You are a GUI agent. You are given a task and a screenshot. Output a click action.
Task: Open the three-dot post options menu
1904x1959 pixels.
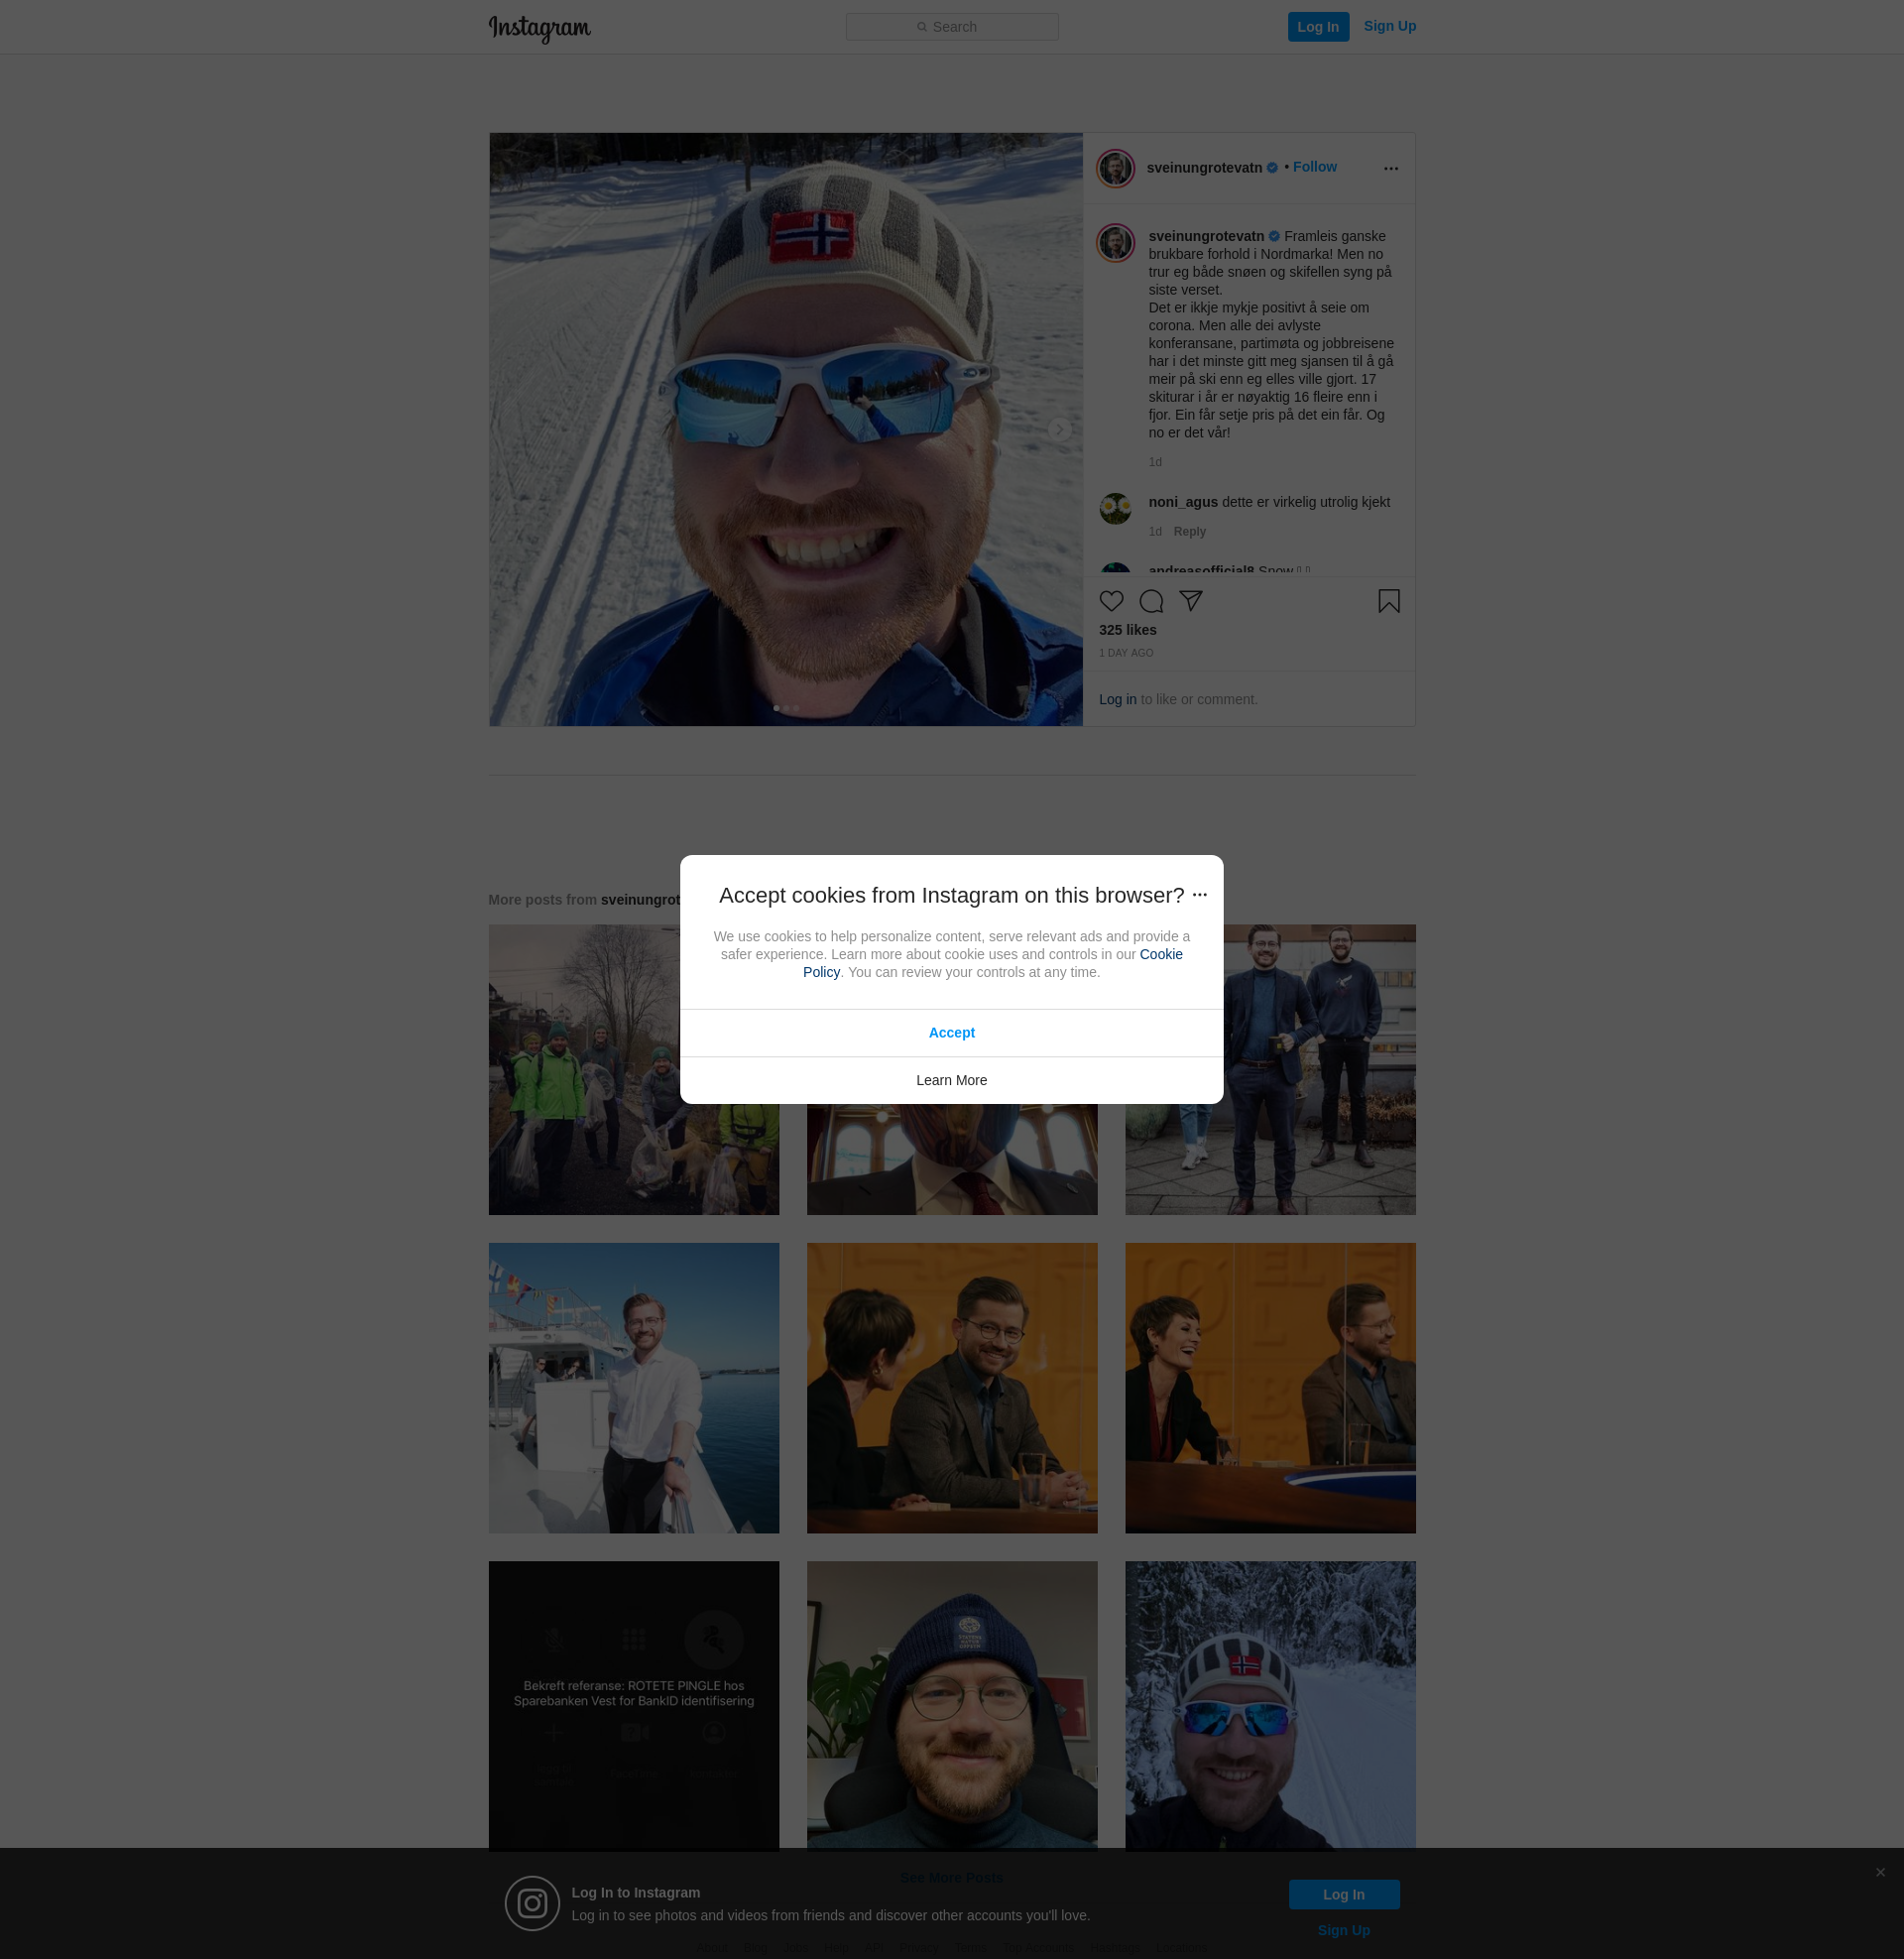click(1390, 169)
